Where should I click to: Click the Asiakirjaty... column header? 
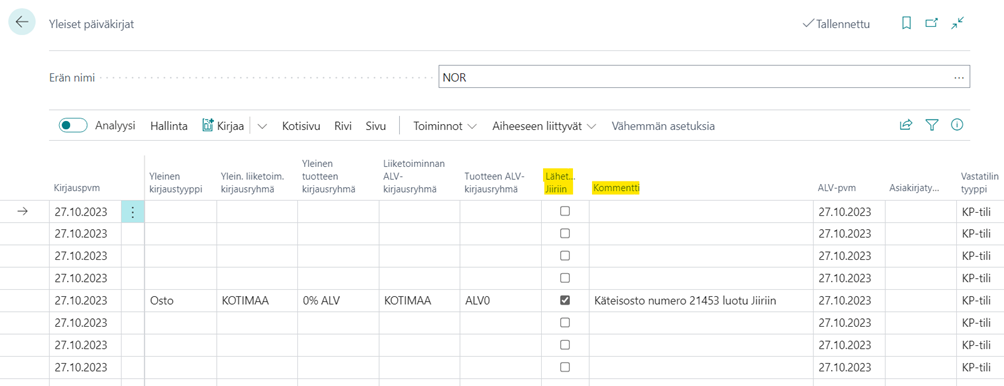coord(914,188)
